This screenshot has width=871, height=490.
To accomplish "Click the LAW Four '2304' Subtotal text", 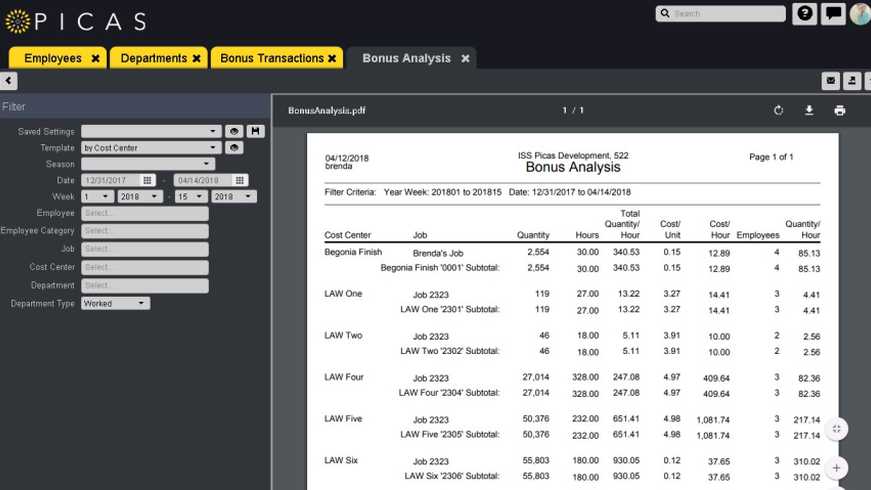I will click(449, 393).
